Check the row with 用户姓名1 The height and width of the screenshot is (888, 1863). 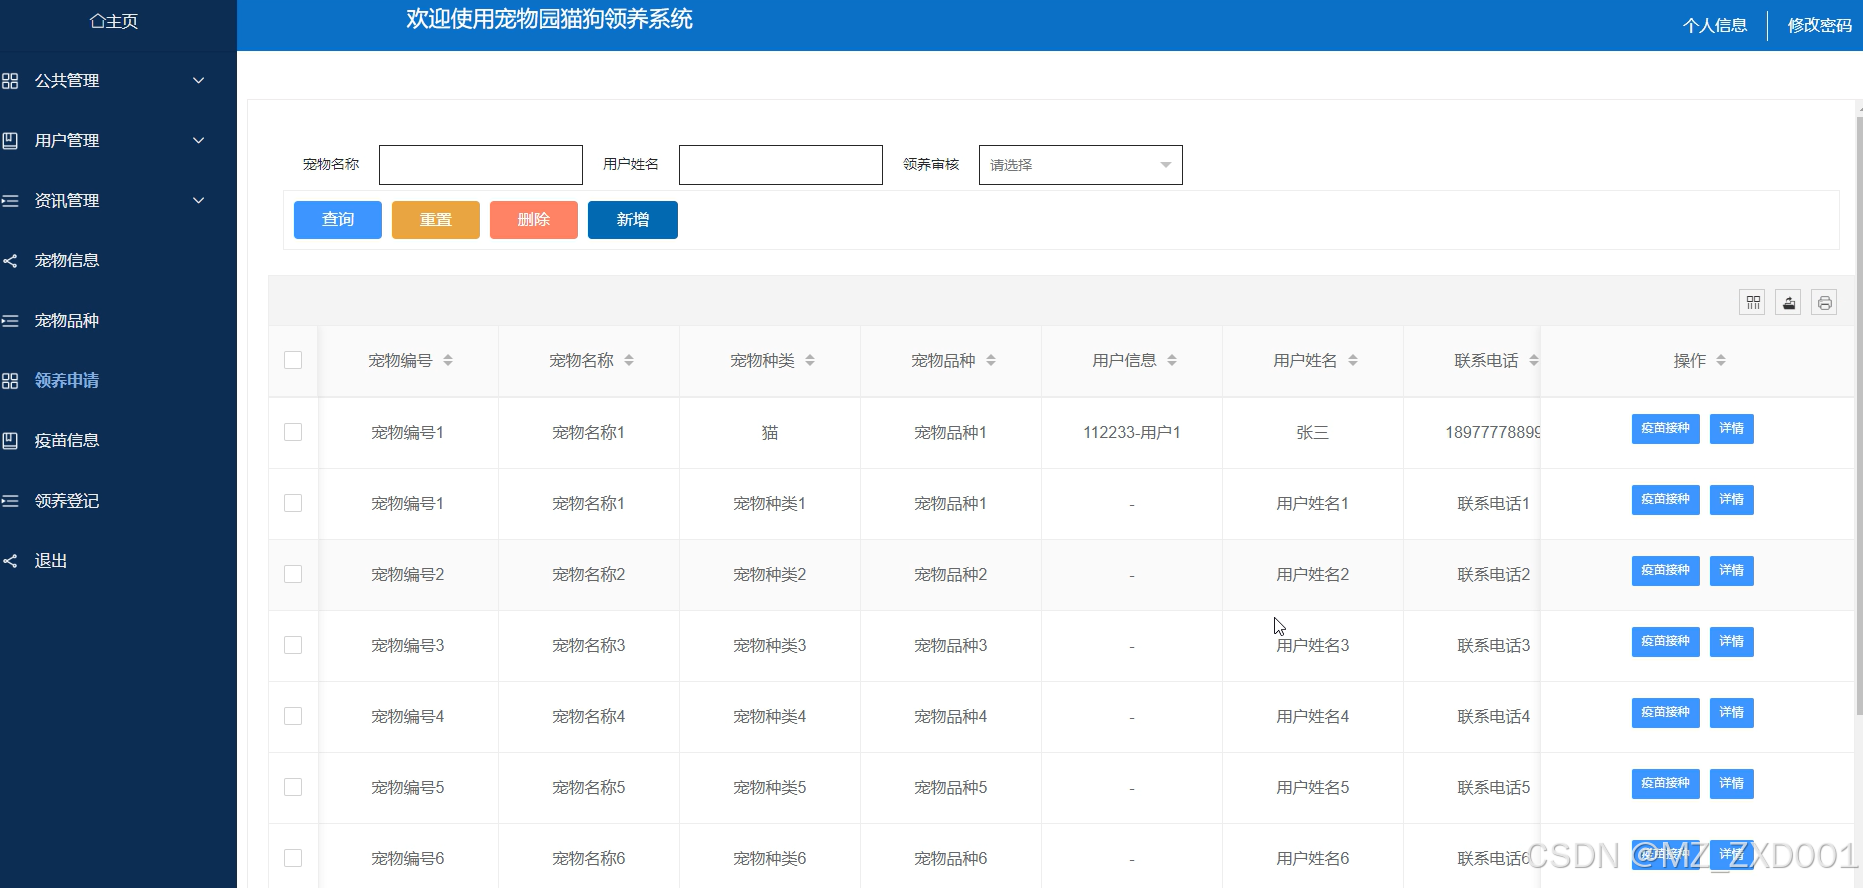293,503
